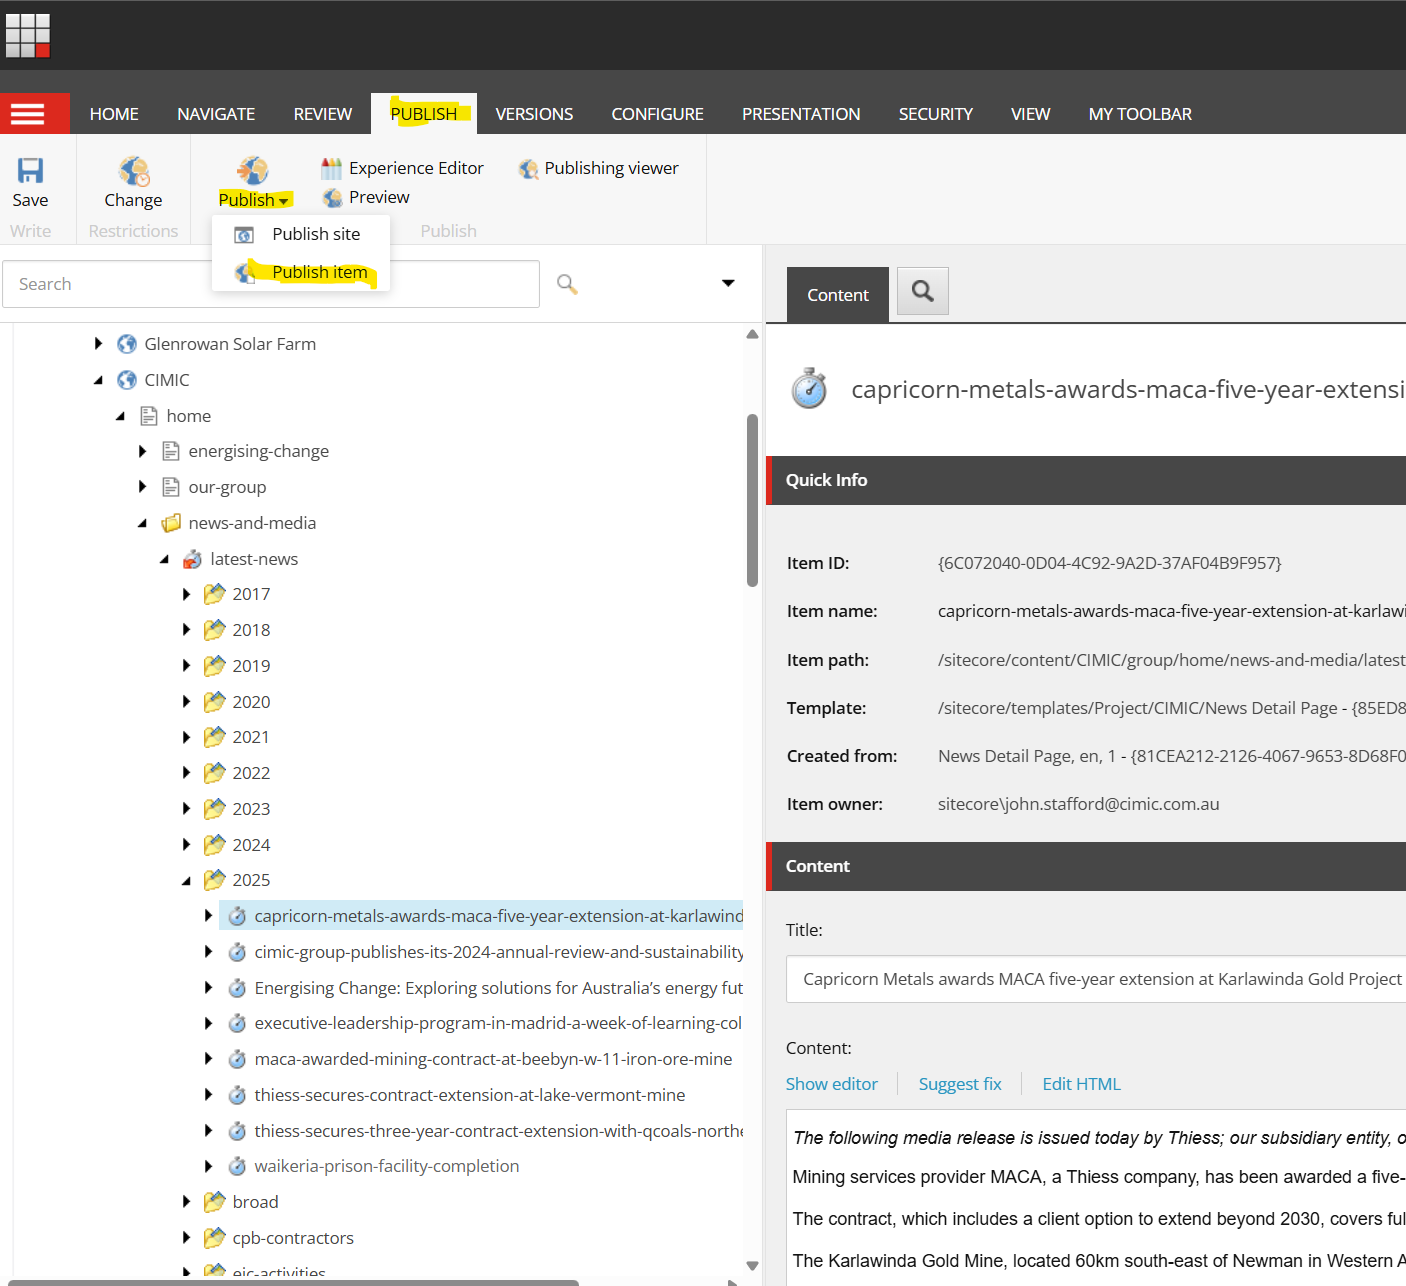Image resolution: width=1406 pixels, height=1286 pixels.
Task: Choose Publish item from dropdown
Action: point(319,272)
